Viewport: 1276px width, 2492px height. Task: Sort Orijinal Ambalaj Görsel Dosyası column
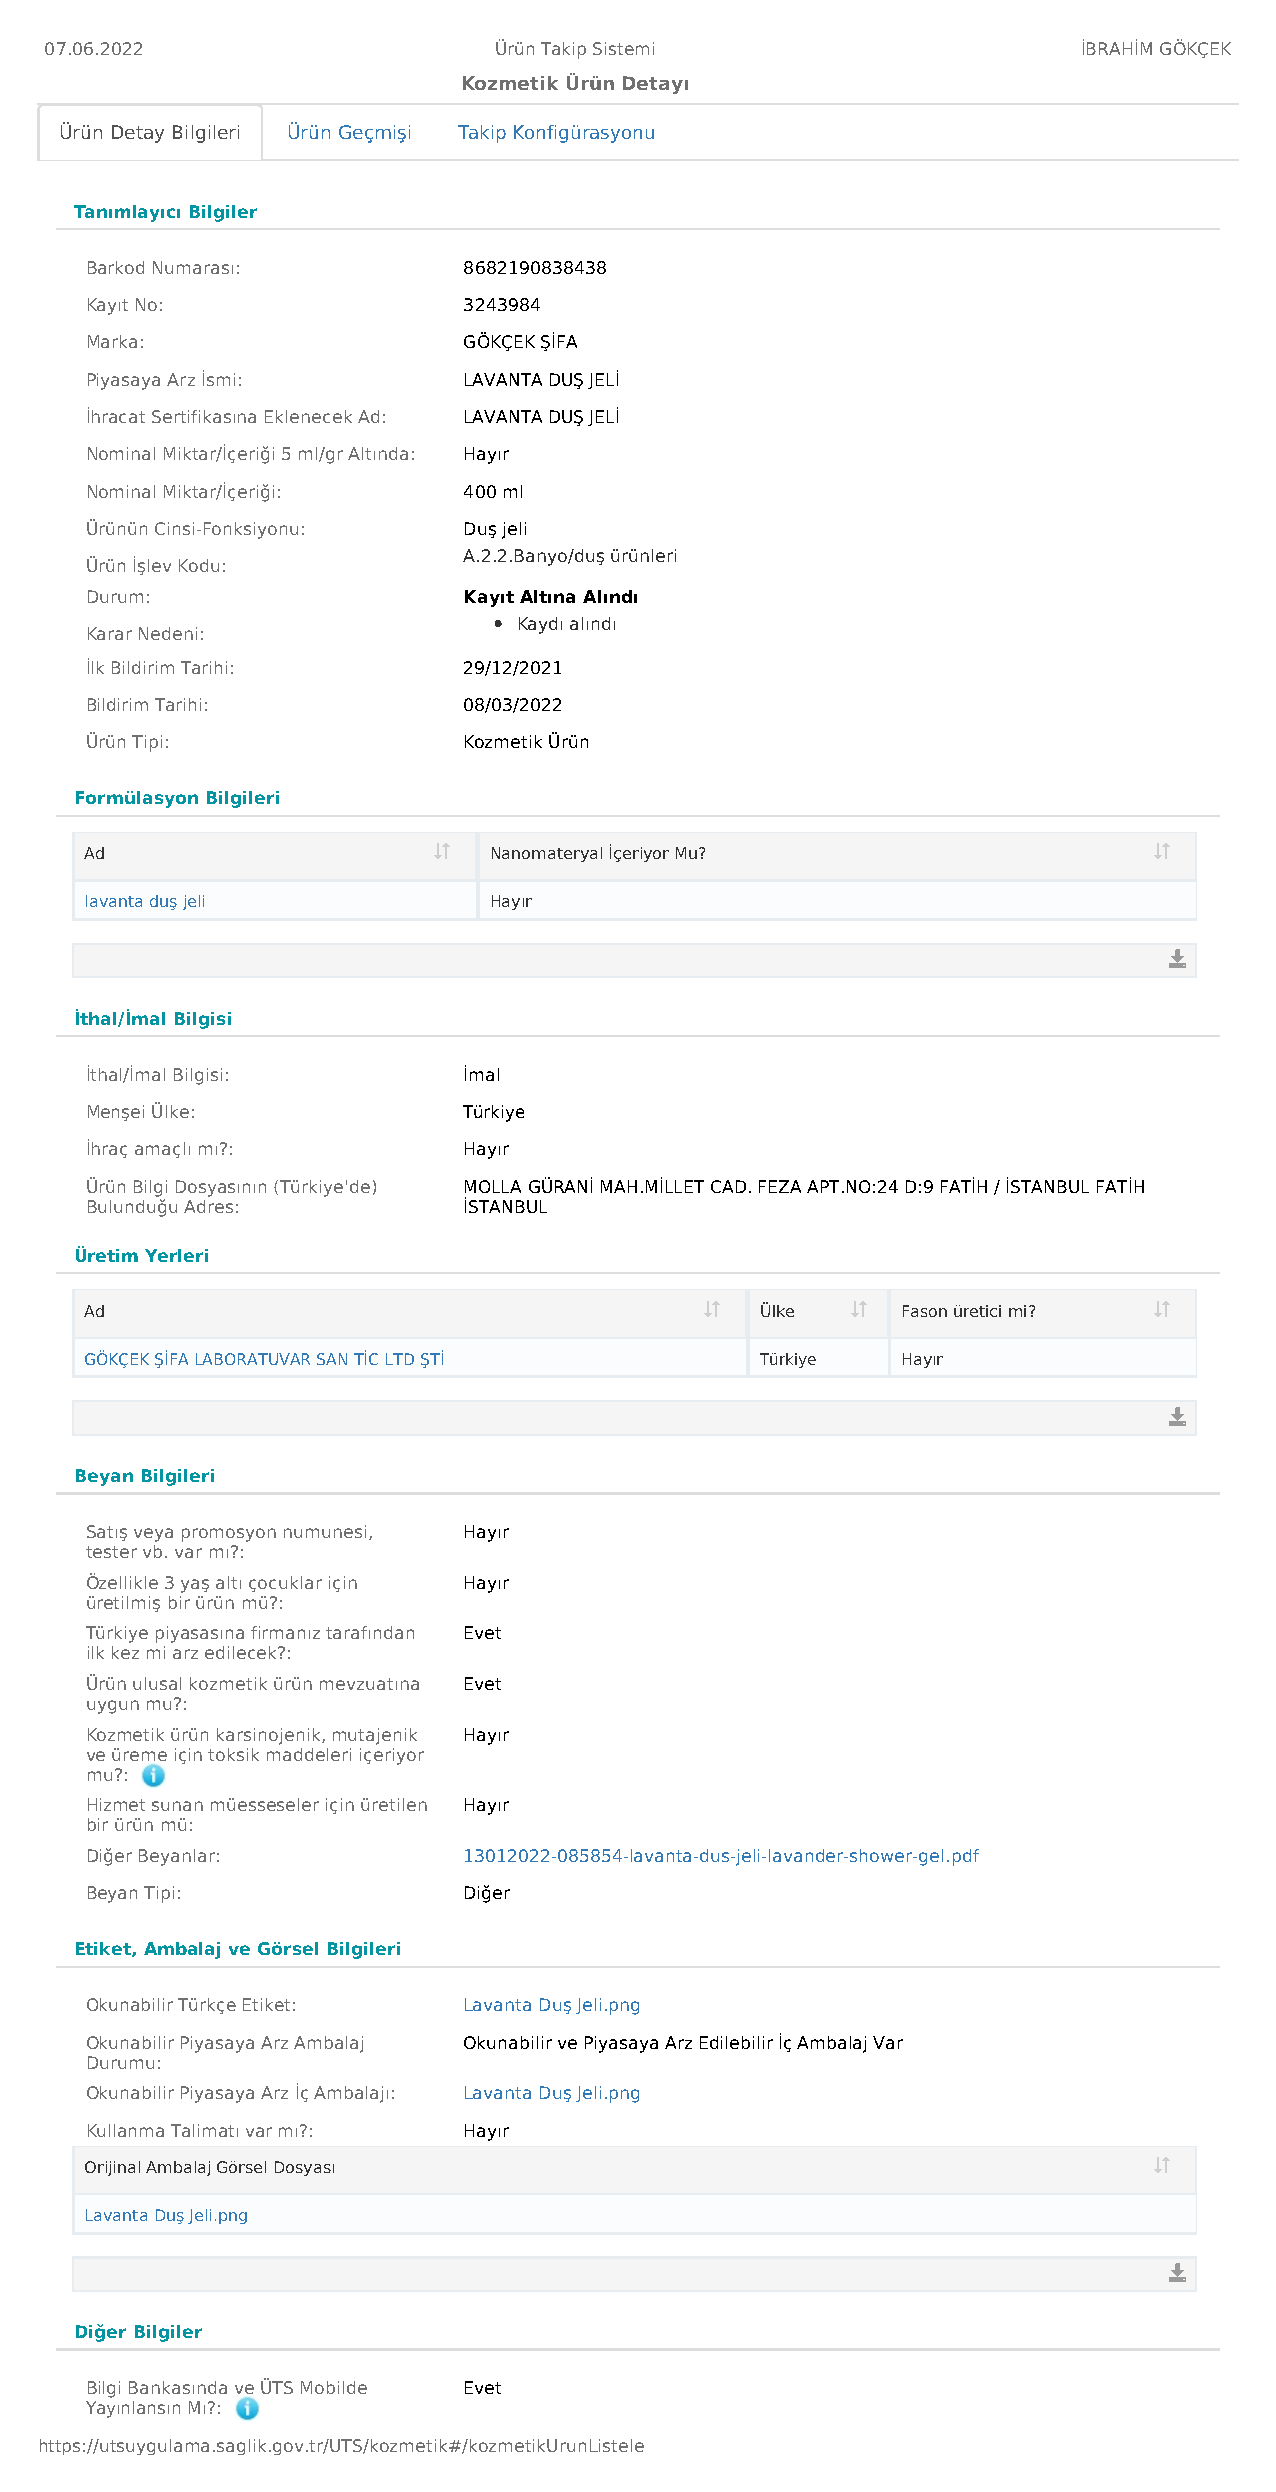(x=1161, y=2165)
